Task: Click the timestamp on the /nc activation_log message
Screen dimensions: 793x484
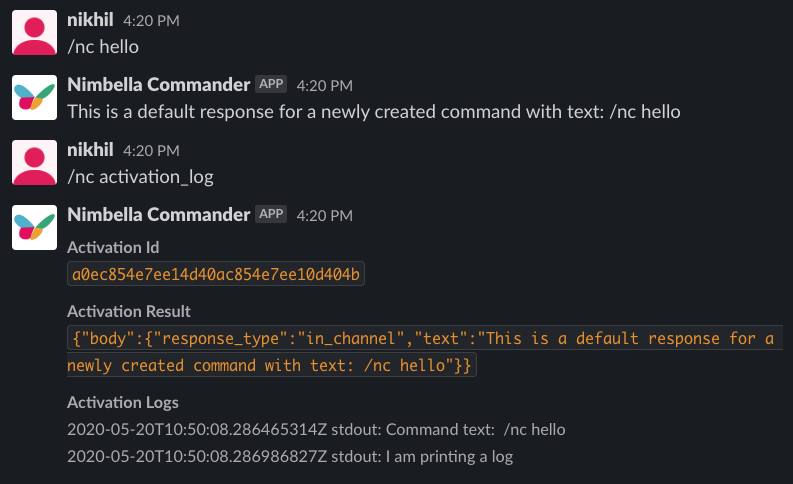Action: coord(151,151)
